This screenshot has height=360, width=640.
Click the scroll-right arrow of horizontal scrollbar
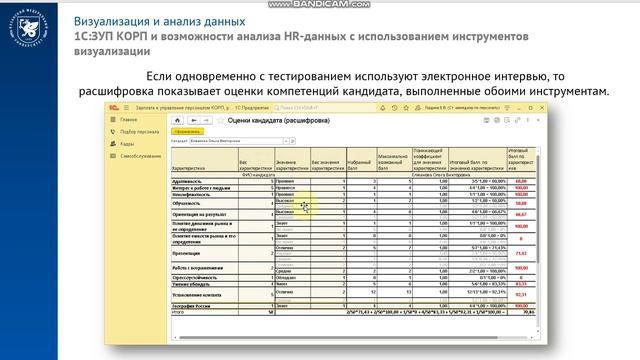click(532, 338)
